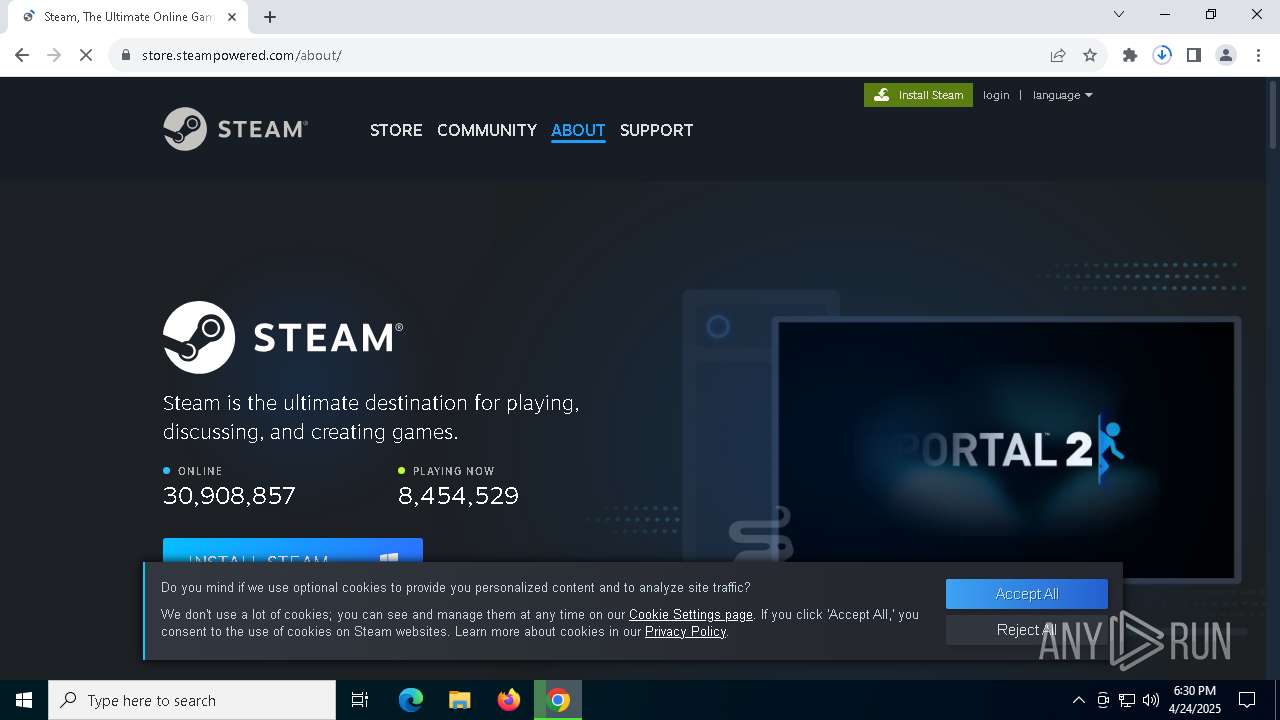Click the Portal 2 video preview
Screen dimensions: 1280x720
(1005, 450)
